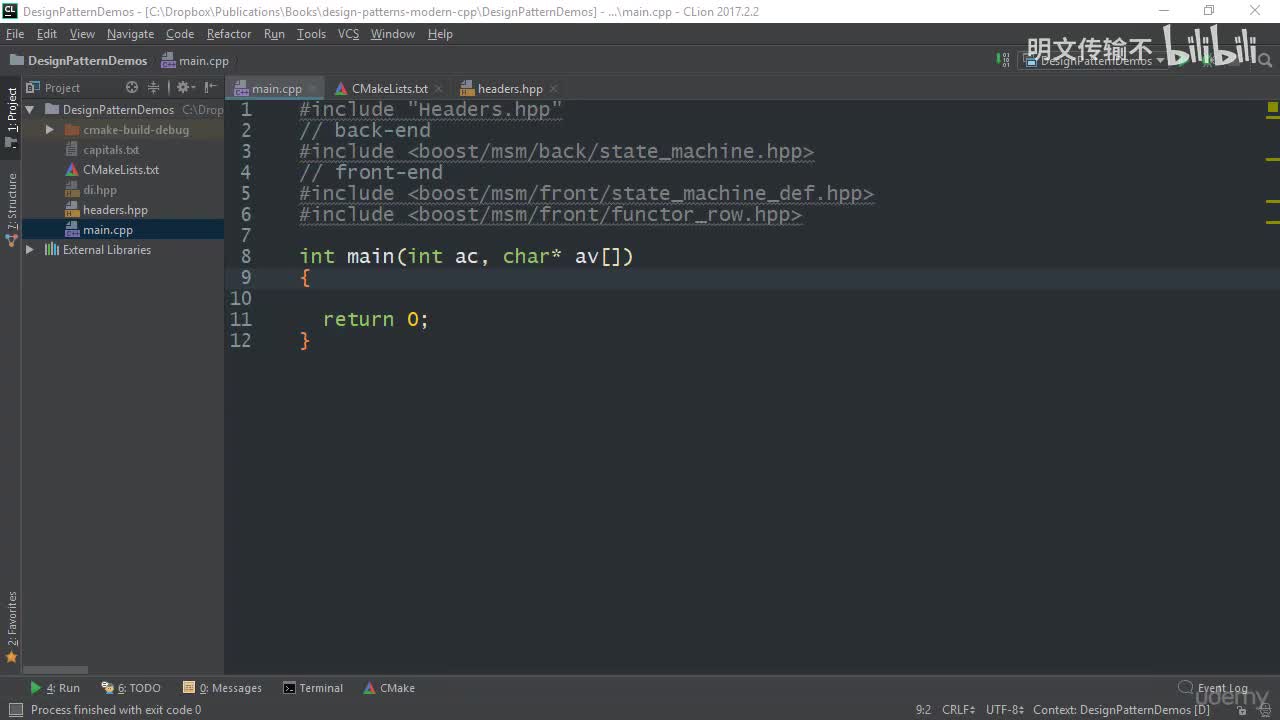This screenshot has width=1280, height=720.
Task: Open the Event Log
Action: click(x=1213, y=688)
